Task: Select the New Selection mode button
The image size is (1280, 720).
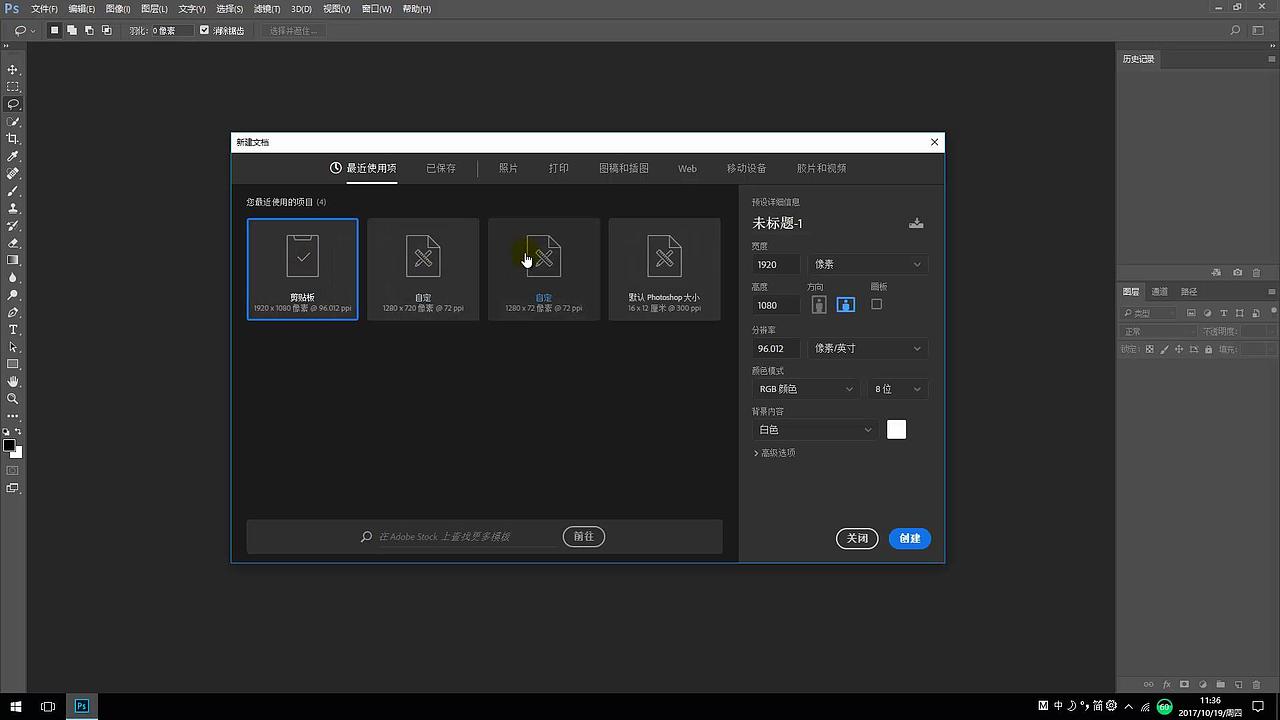Action: coord(55,31)
